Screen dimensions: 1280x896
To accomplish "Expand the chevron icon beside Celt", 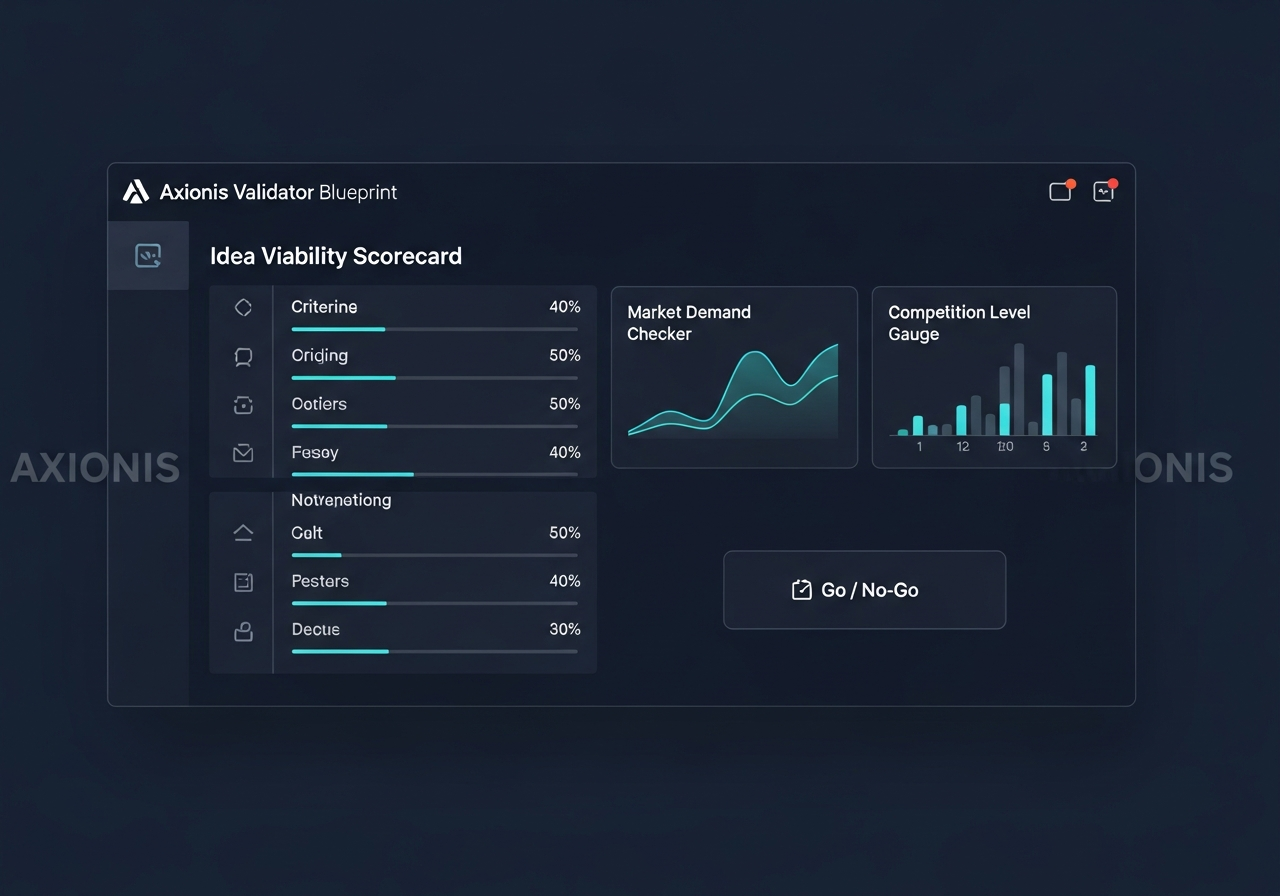I will (242, 532).
